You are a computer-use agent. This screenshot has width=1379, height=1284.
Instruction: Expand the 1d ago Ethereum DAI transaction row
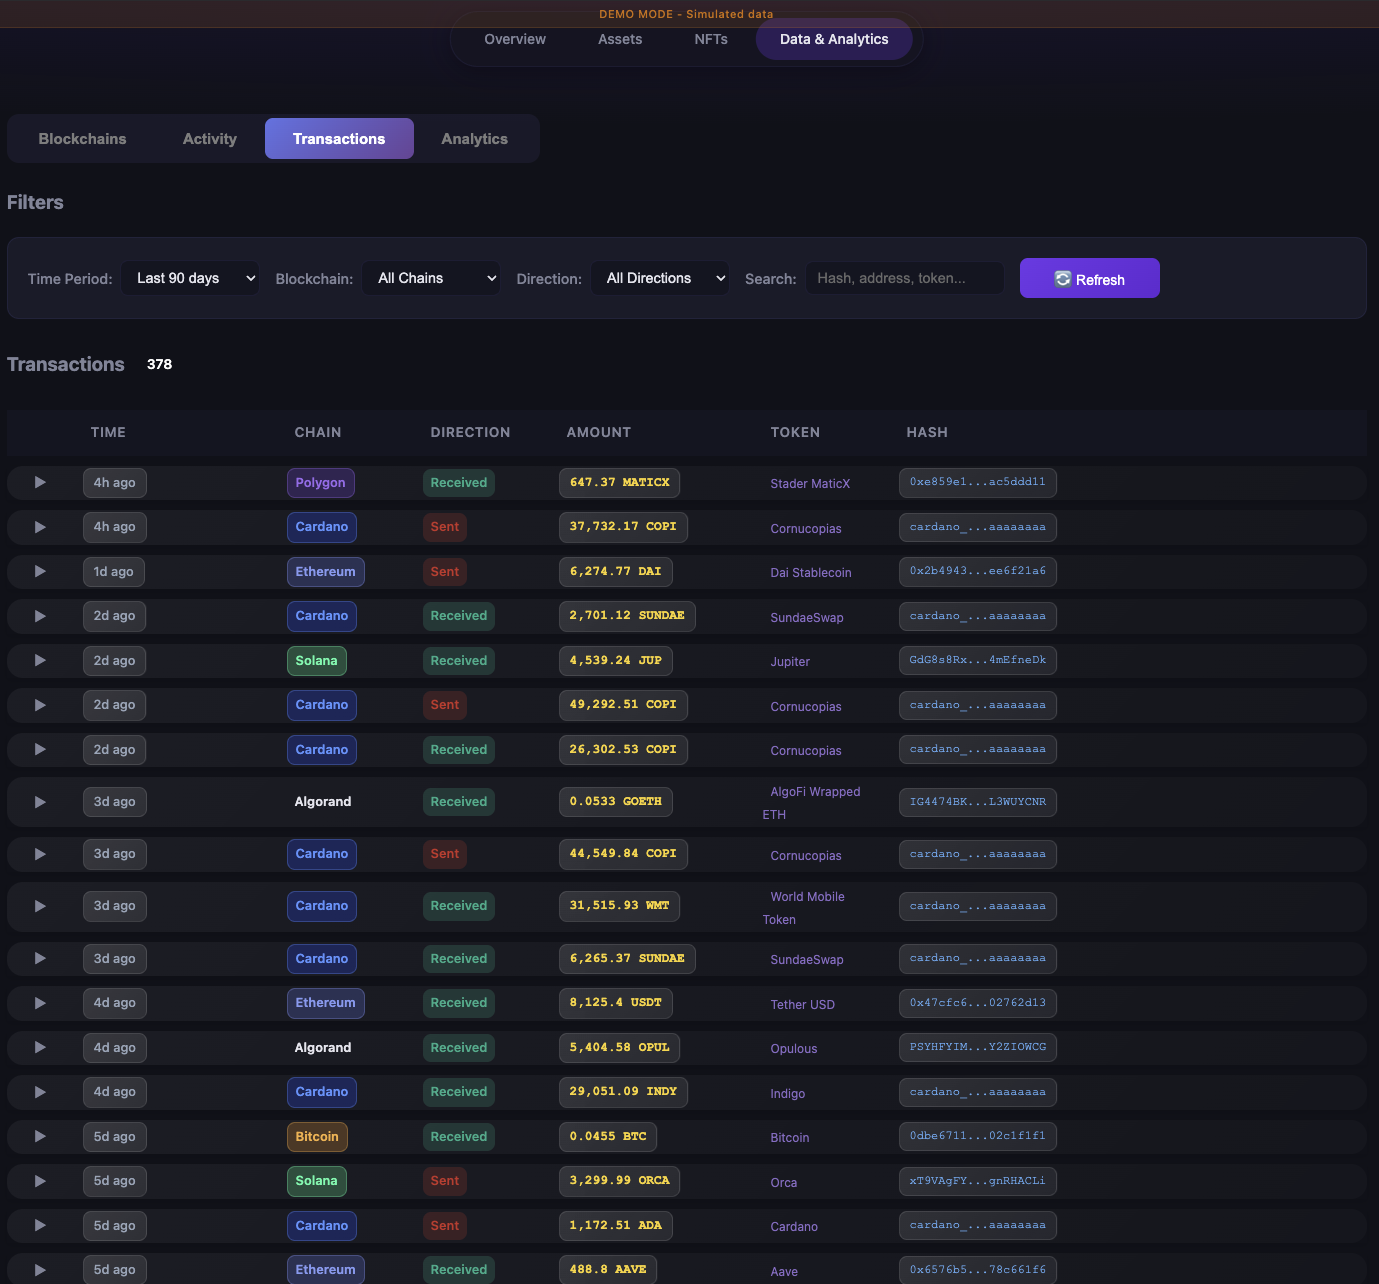pyautogui.click(x=40, y=571)
